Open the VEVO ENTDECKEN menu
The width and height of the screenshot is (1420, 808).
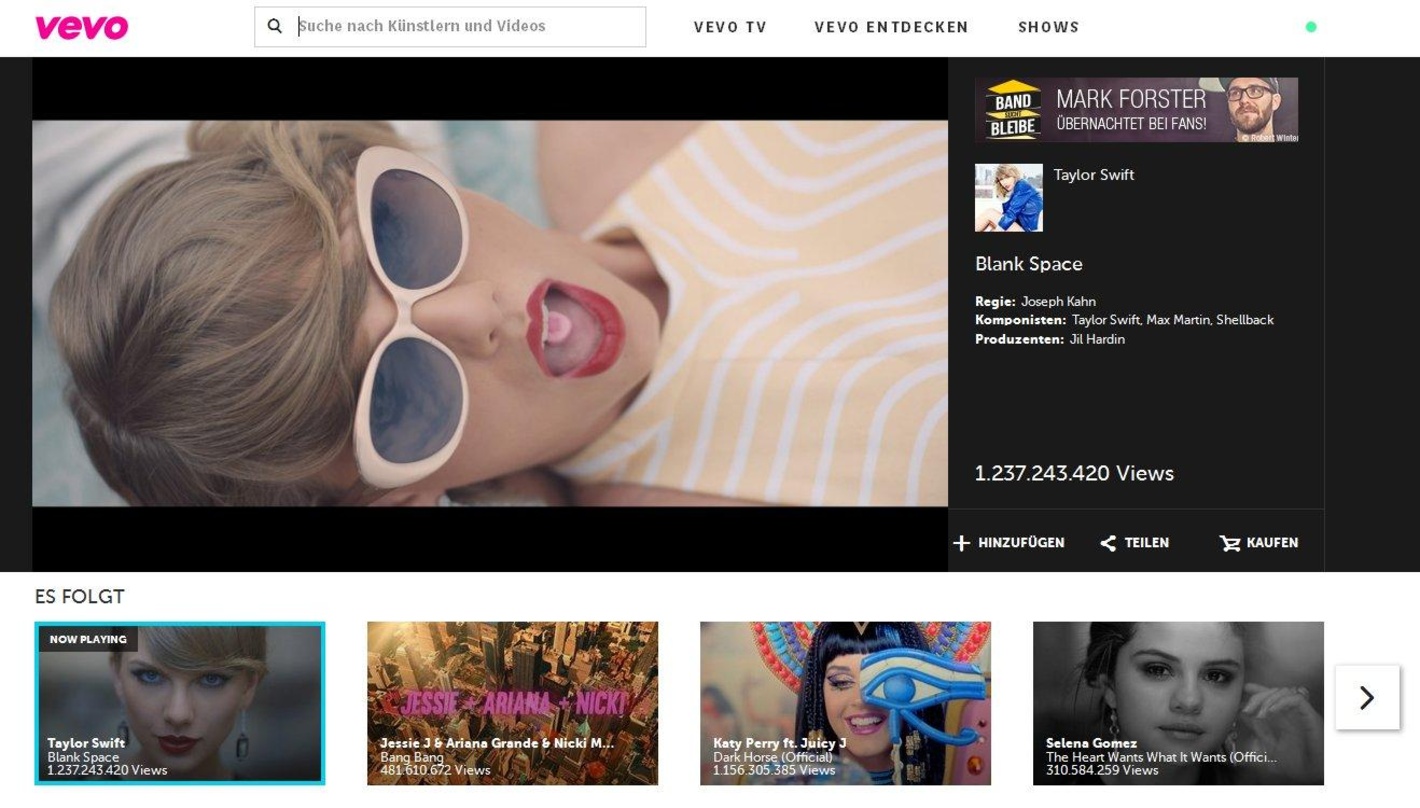(891, 27)
